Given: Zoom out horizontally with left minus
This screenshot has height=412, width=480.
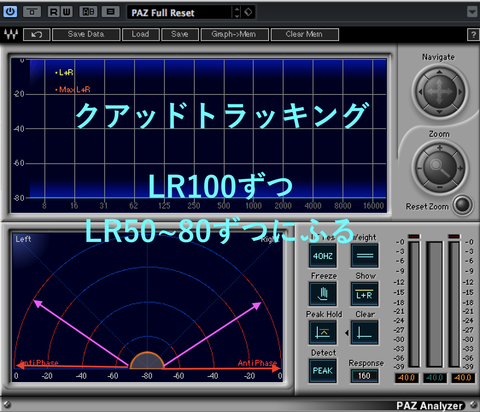Looking at the screenshot, I should click(419, 168).
